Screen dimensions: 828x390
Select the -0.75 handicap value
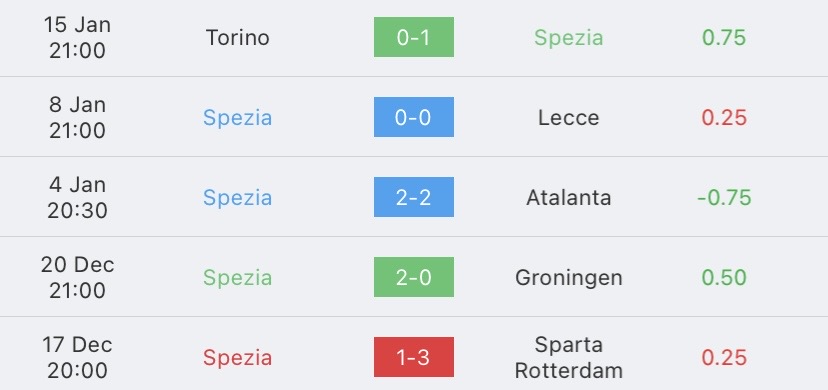coord(724,197)
